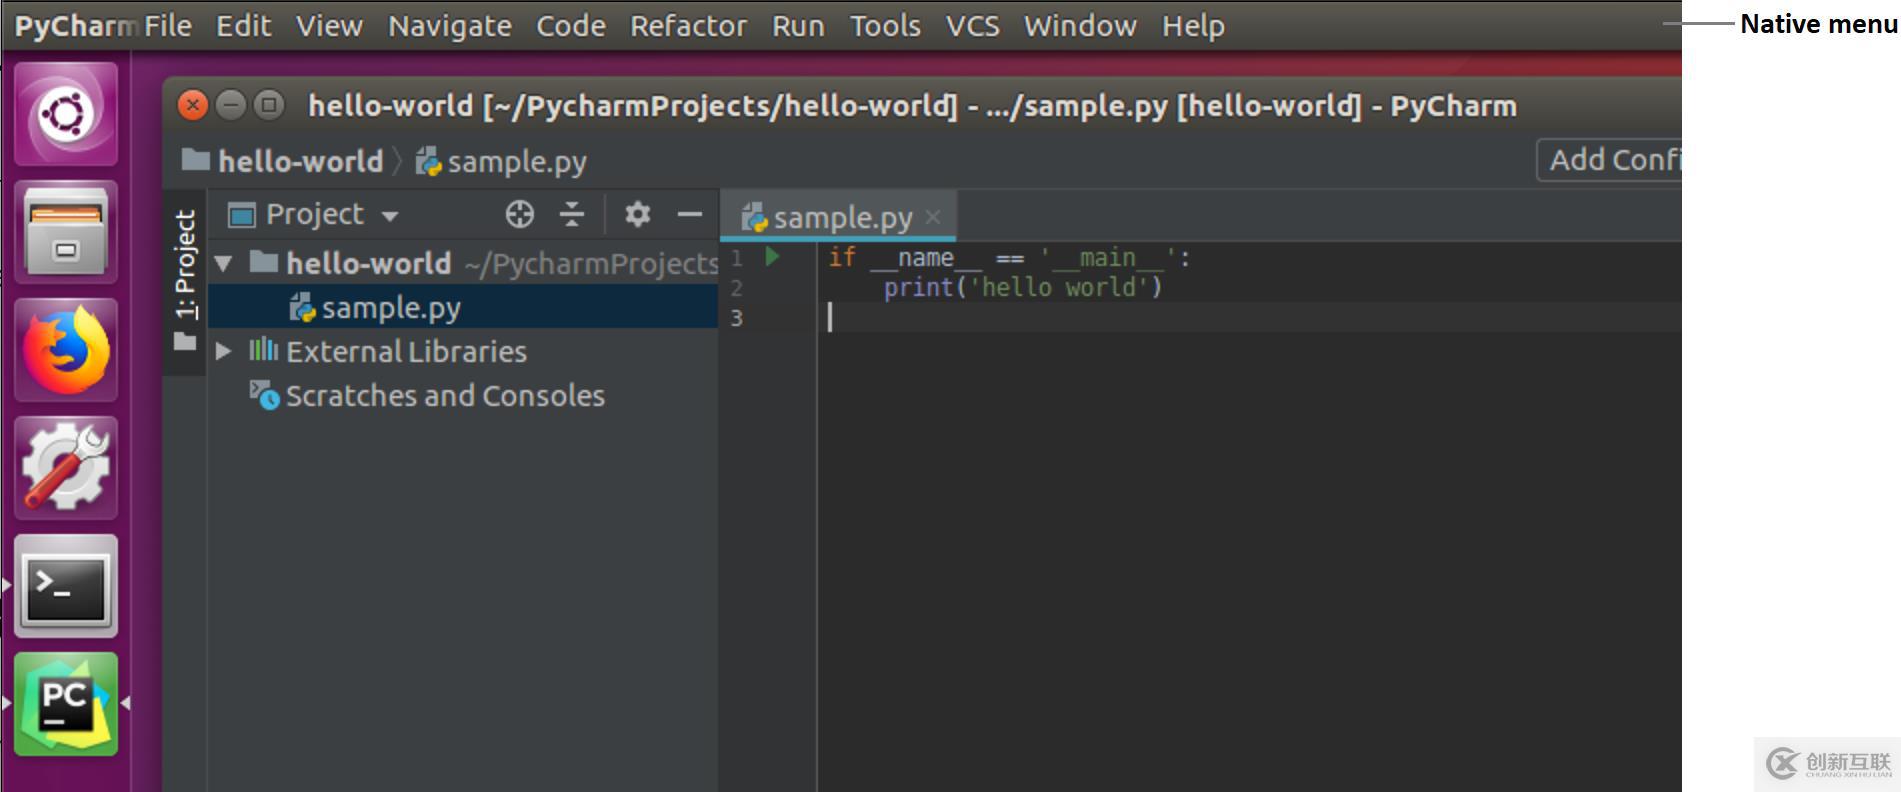Toggle the 1: Project side tool window tab
Viewport: 1901px width, 792px height.
[185, 280]
